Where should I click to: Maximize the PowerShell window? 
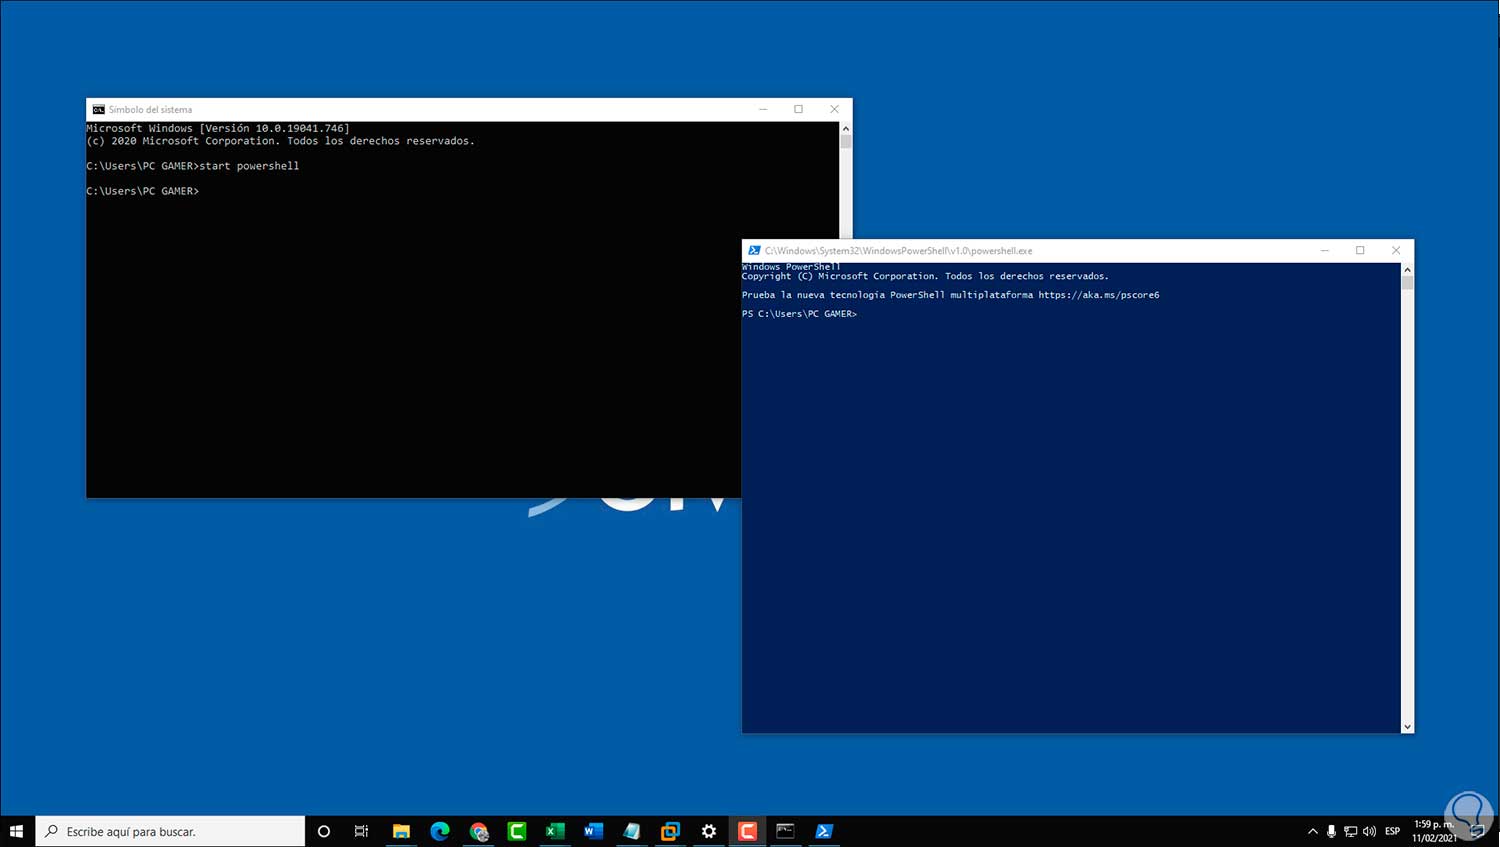click(1360, 251)
